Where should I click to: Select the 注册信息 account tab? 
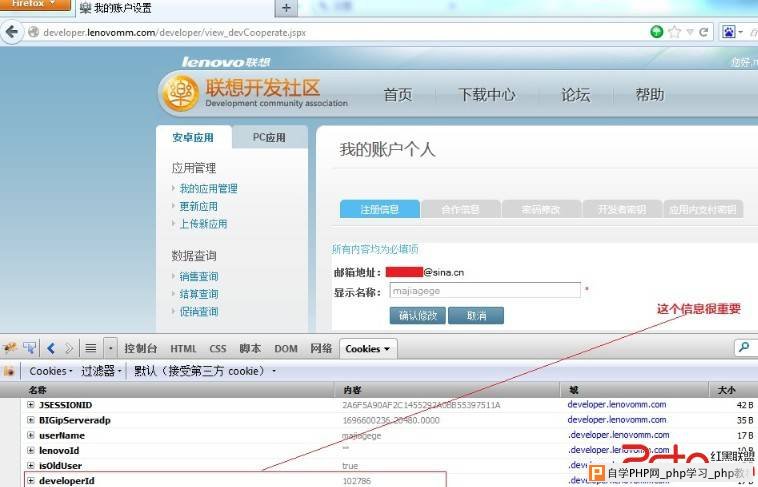coord(379,209)
